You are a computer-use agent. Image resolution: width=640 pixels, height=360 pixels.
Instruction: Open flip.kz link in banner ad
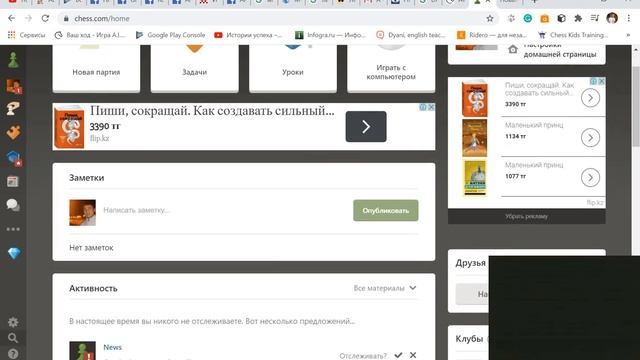(x=99, y=138)
